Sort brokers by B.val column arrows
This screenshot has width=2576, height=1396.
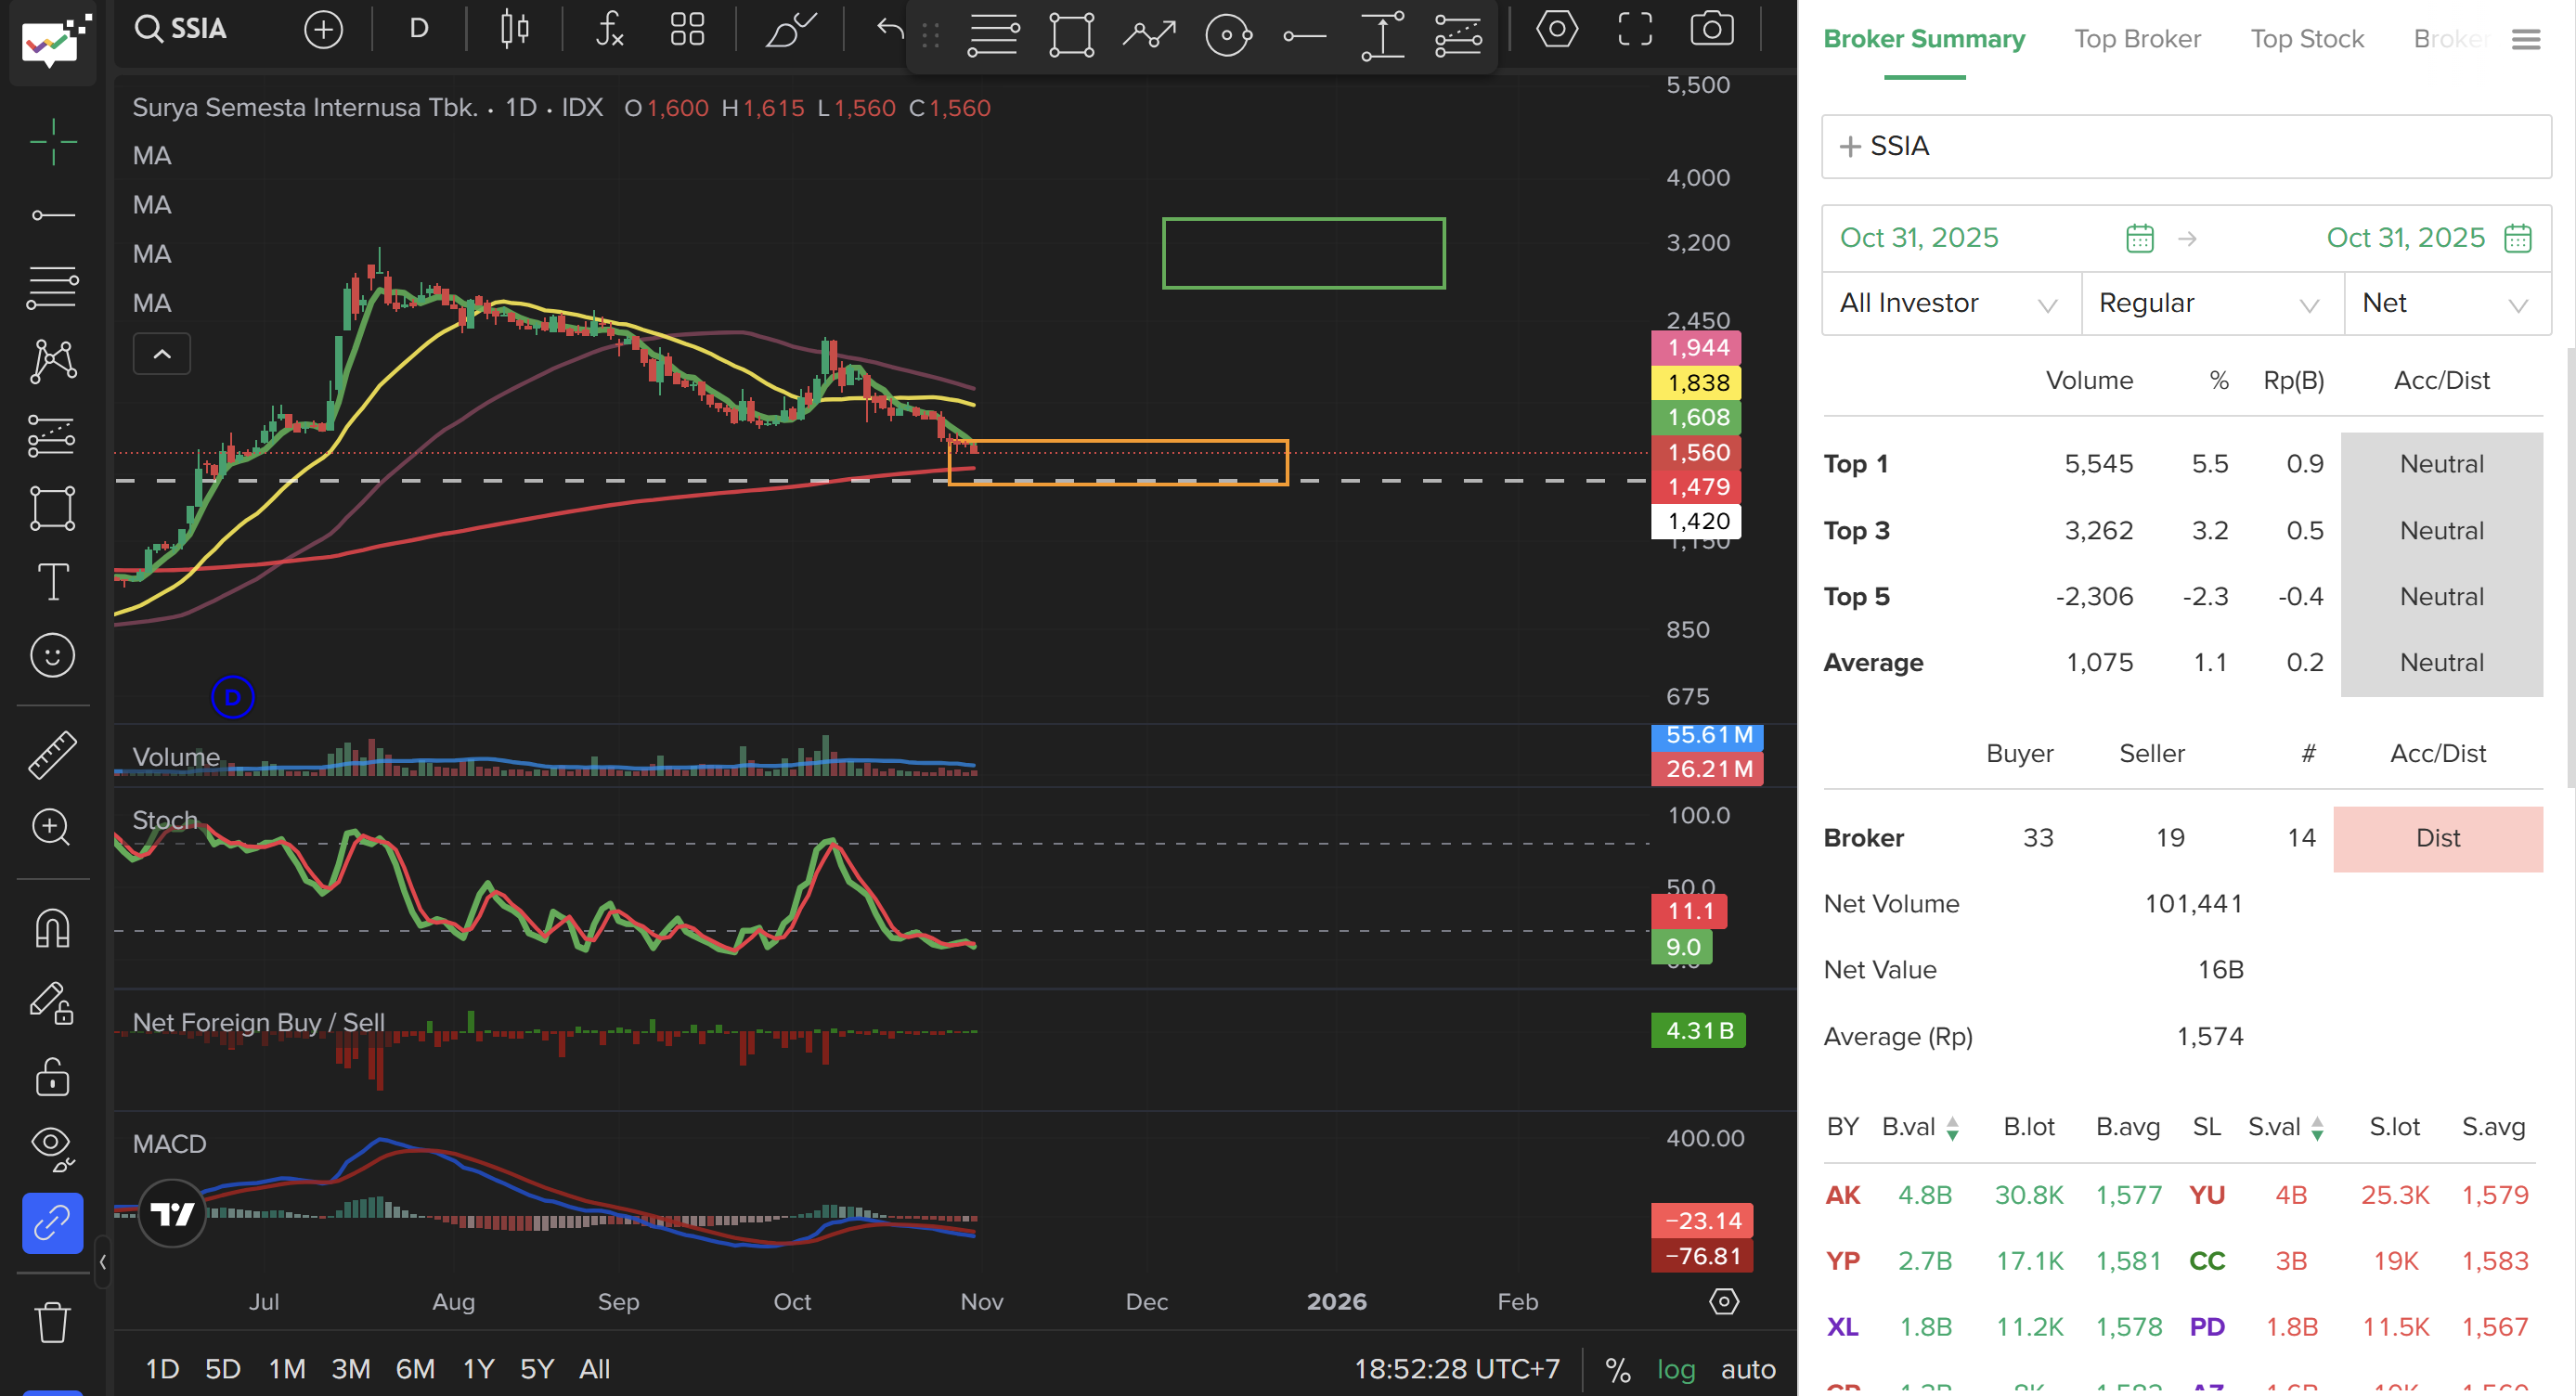(1952, 1129)
